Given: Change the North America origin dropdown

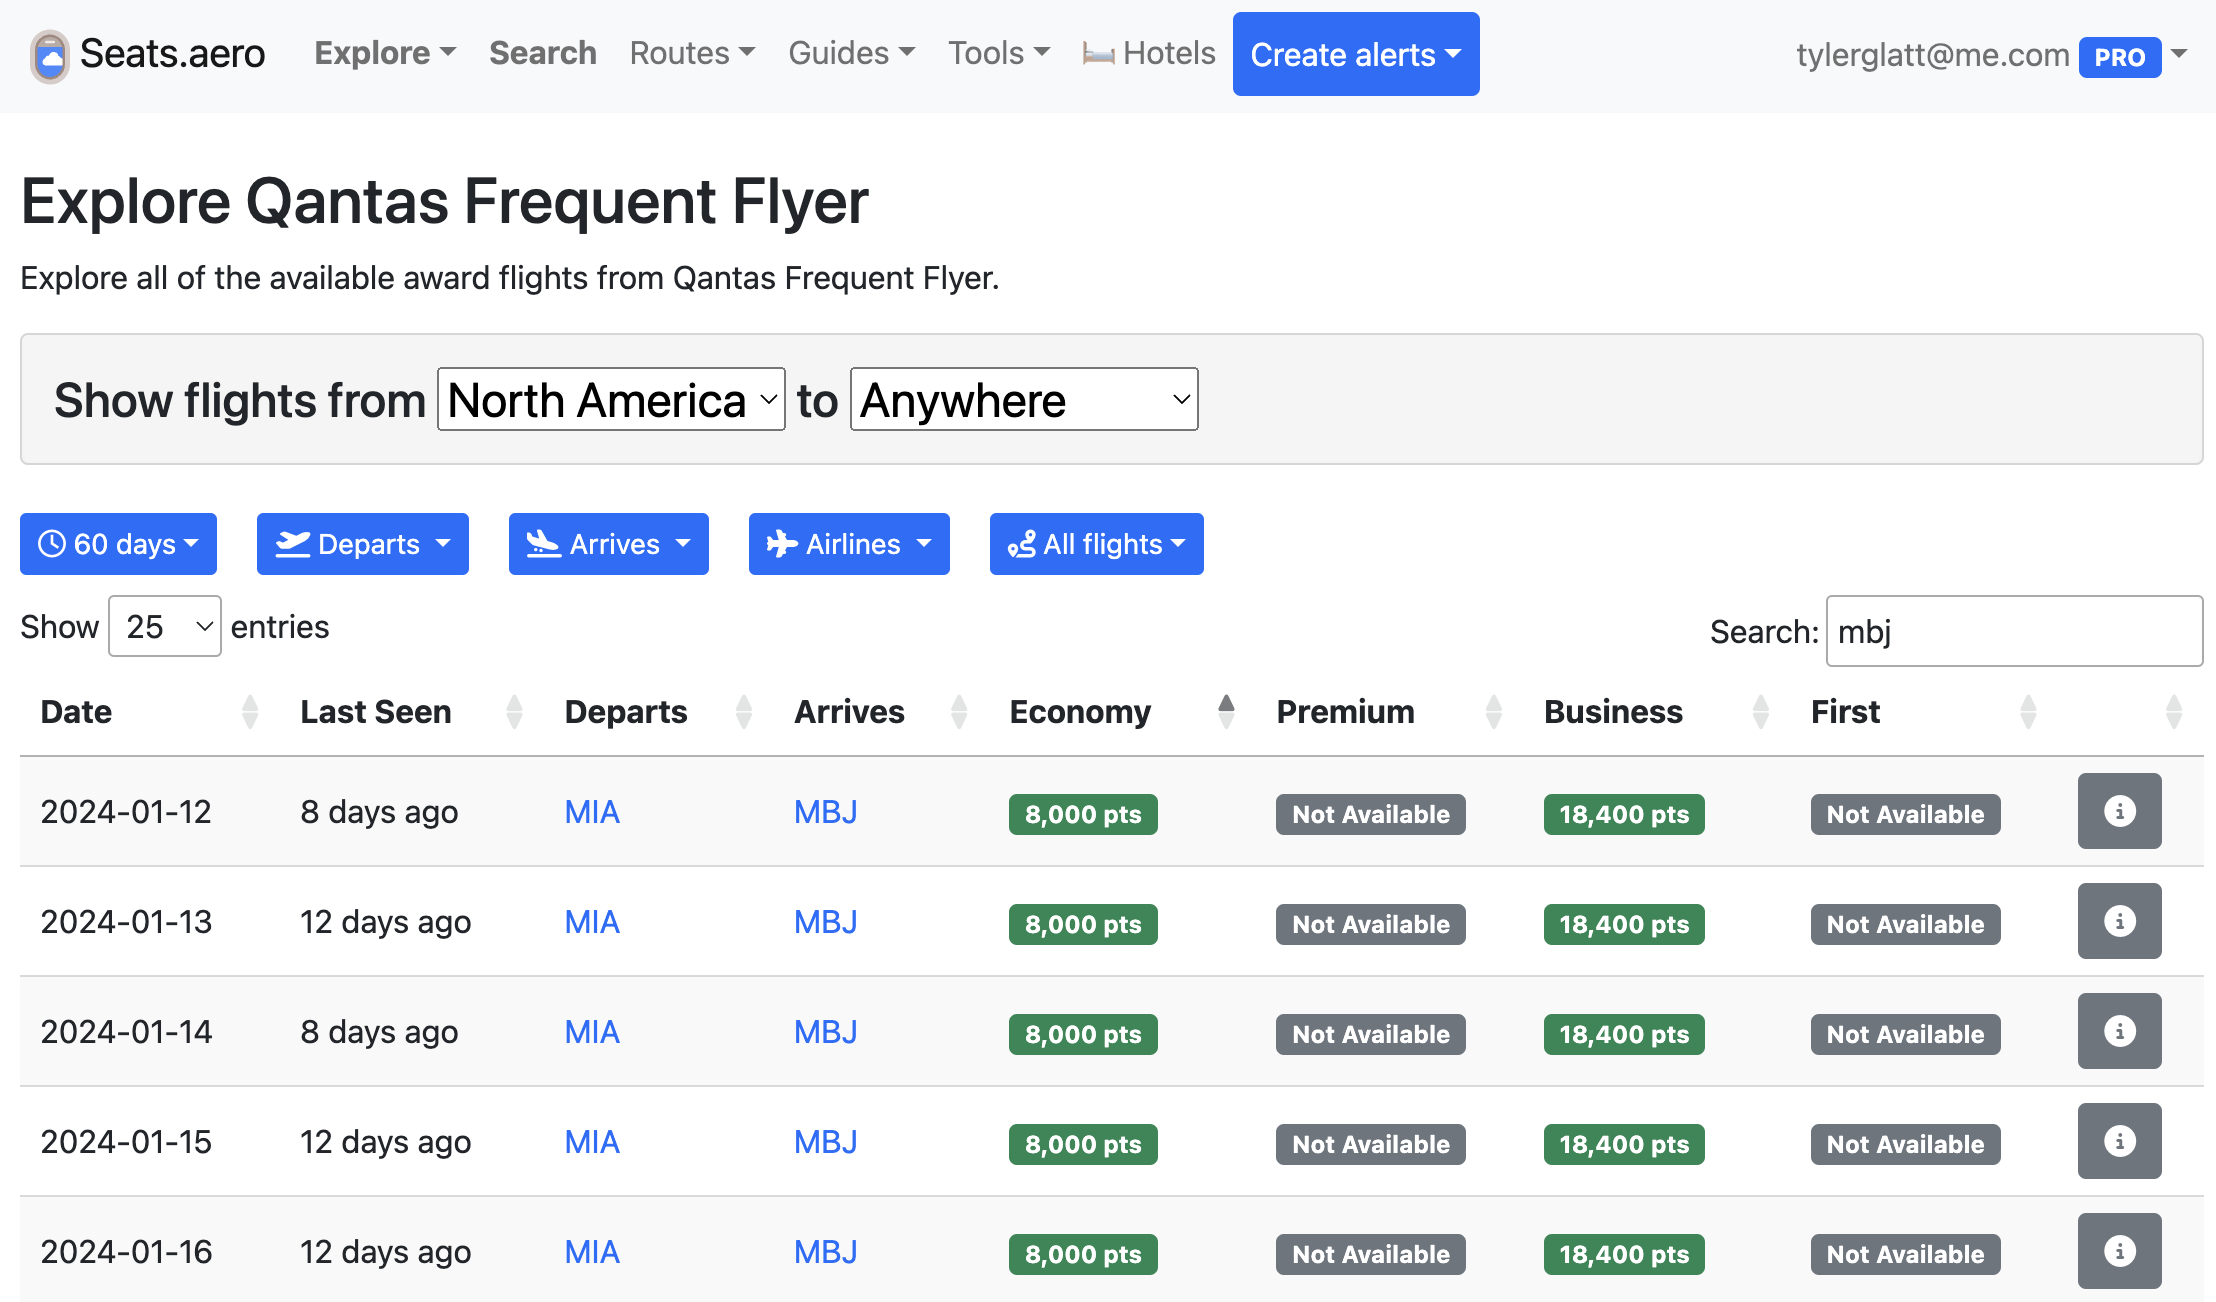Looking at the screenshot, I should click(x=611, y=400).
